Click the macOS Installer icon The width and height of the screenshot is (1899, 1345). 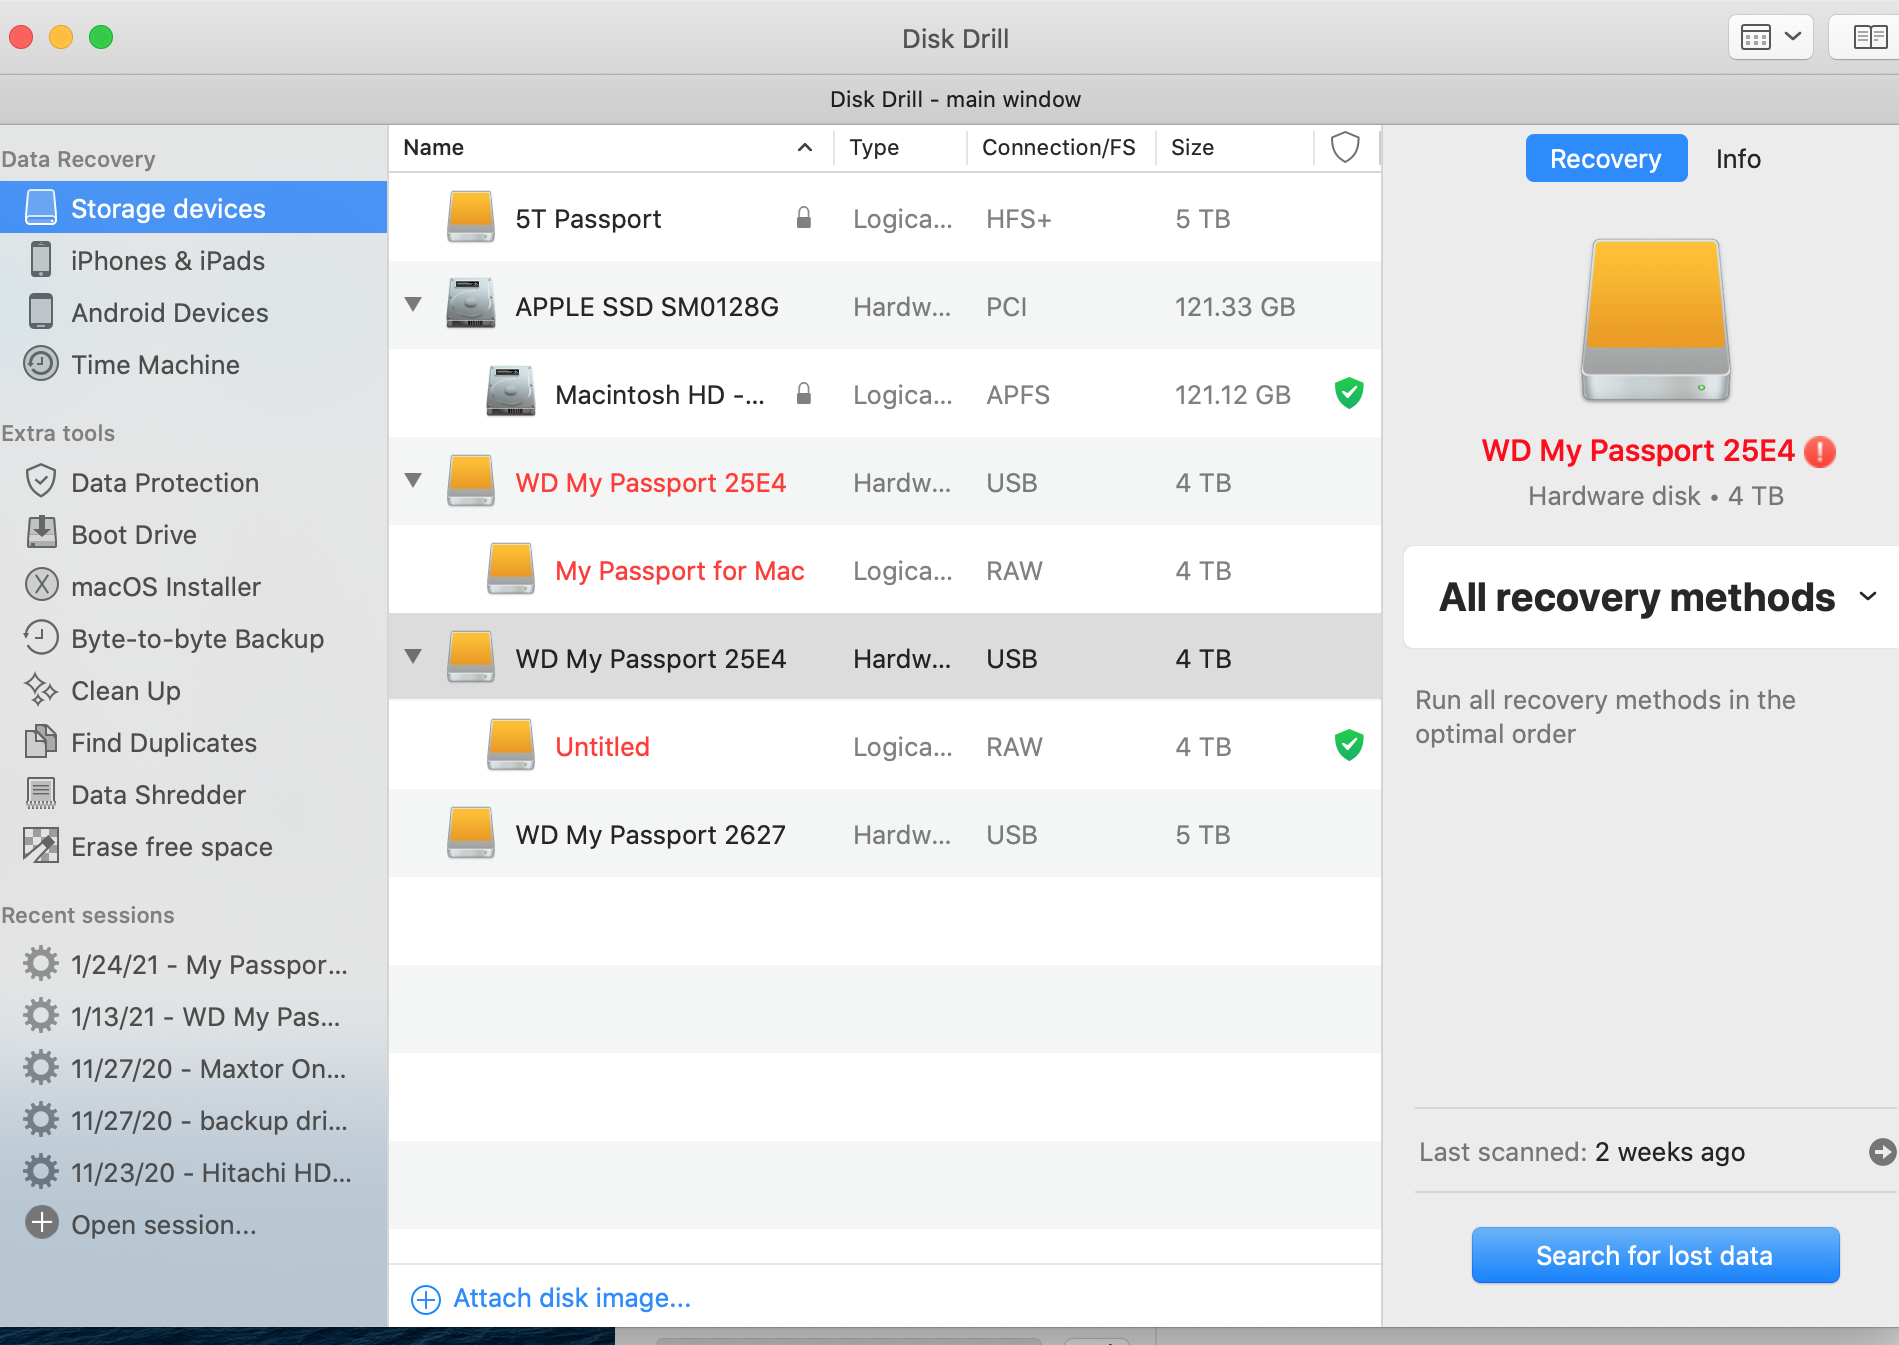coord(41,586)
